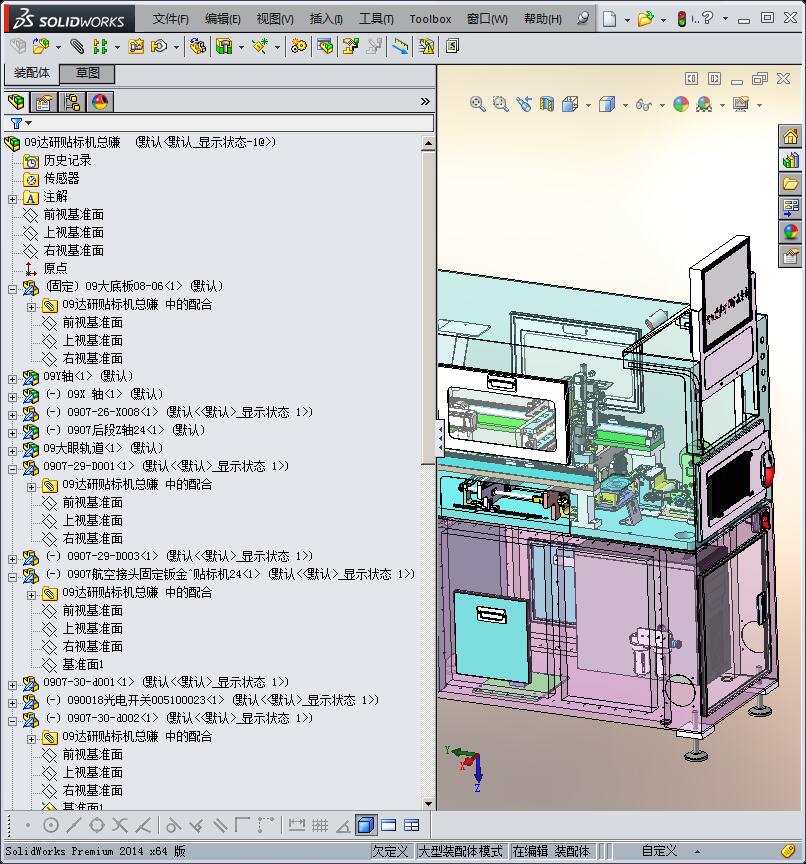806x864 pixels.
Task: Click the Bill of Materials icon
Action: click(x=325, y=46)
